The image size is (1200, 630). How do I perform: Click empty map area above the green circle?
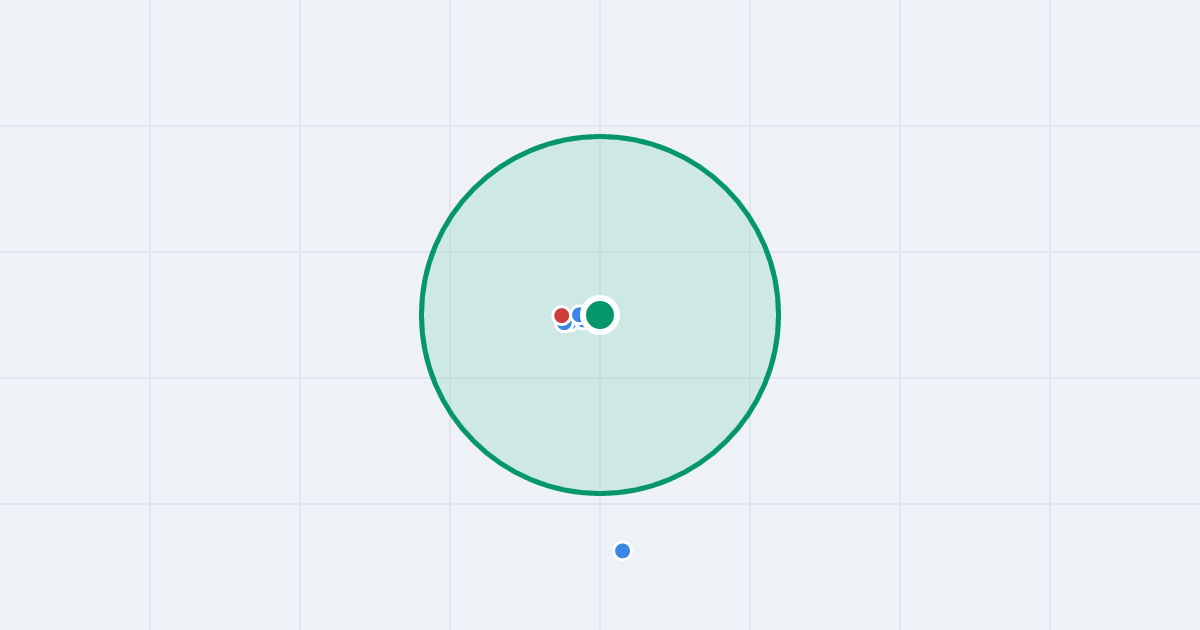tap(600, 65)
